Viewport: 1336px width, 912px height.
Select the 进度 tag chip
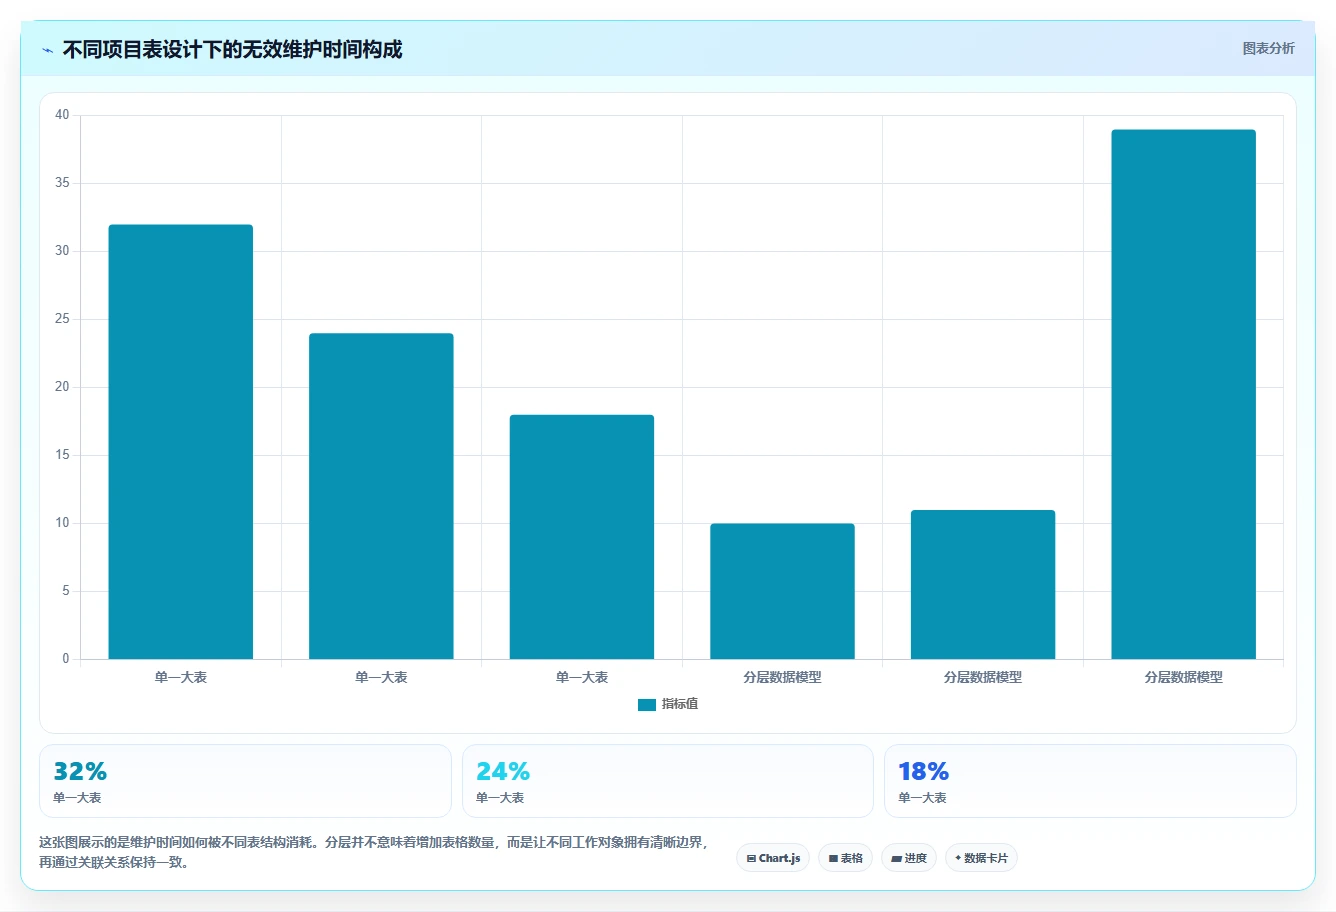908,858
